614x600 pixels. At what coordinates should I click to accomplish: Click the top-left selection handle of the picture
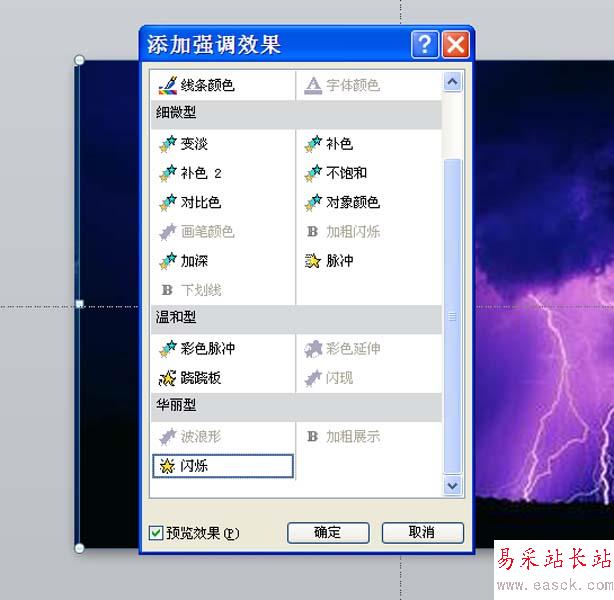coord(79,60)
